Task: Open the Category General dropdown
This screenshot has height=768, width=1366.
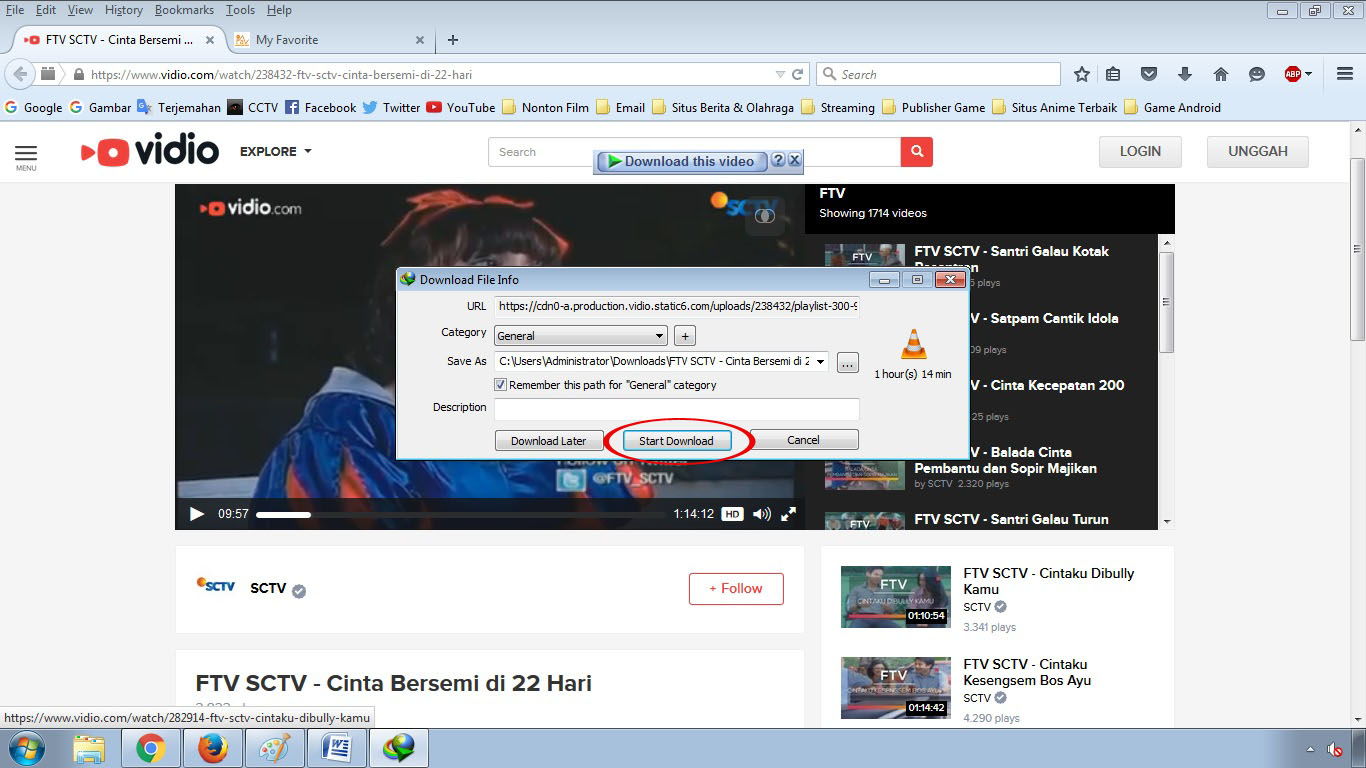Action: [x=580, y=336]
